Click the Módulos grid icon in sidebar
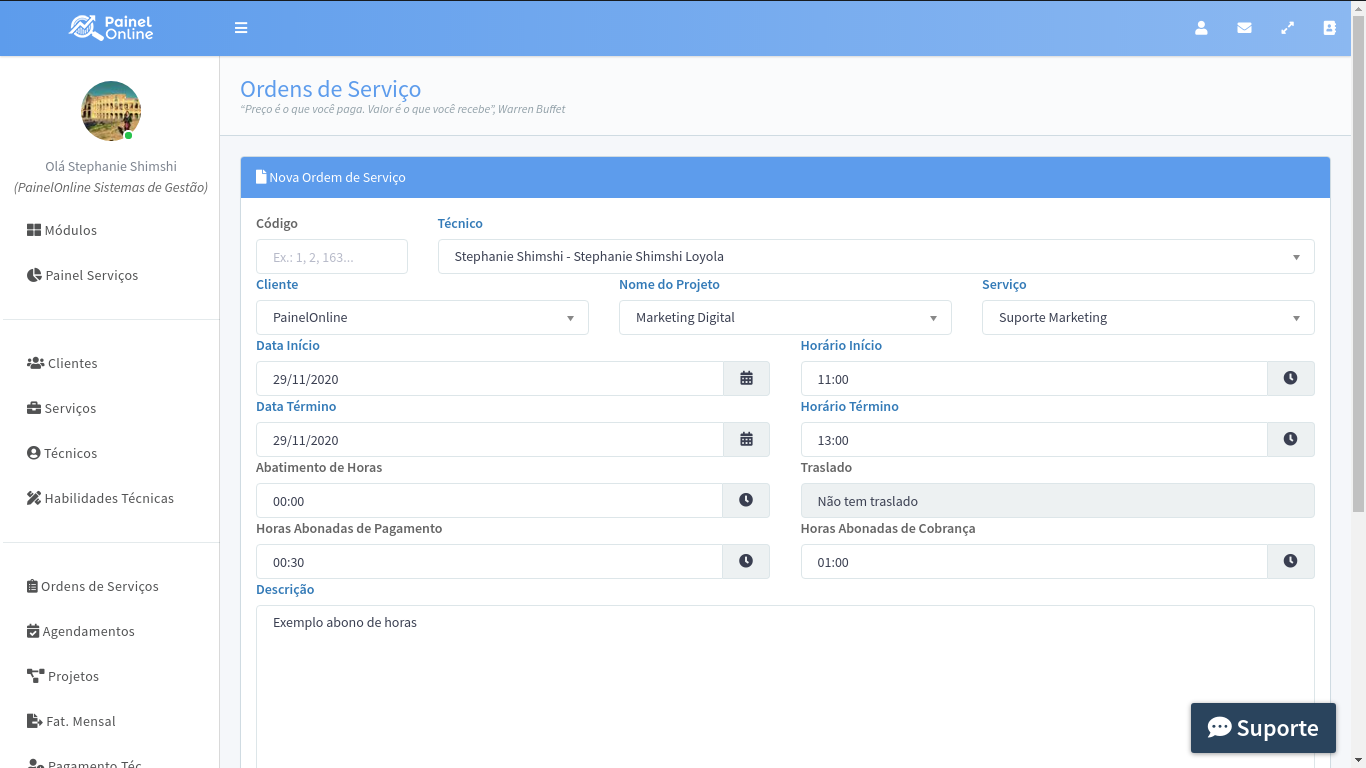The width and height of the screenshot is (1366, 768). click(34, 230)
